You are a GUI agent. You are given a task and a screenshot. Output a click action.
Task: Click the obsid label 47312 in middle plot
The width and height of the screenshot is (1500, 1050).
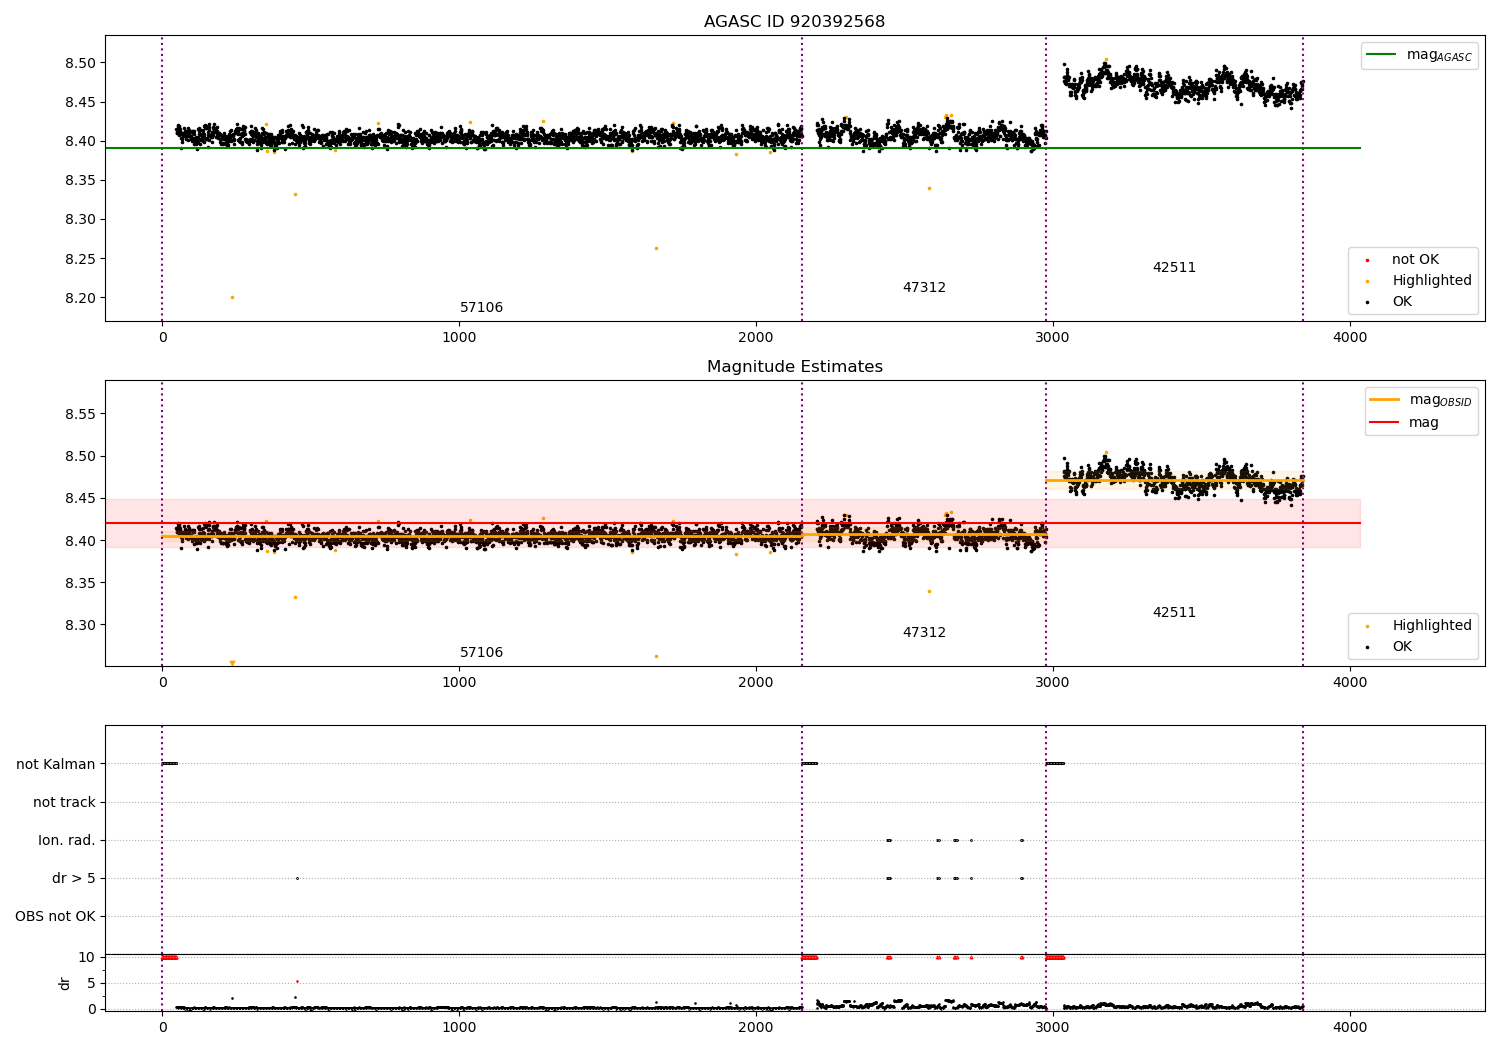pyautogui.click(x=924, y=633)
